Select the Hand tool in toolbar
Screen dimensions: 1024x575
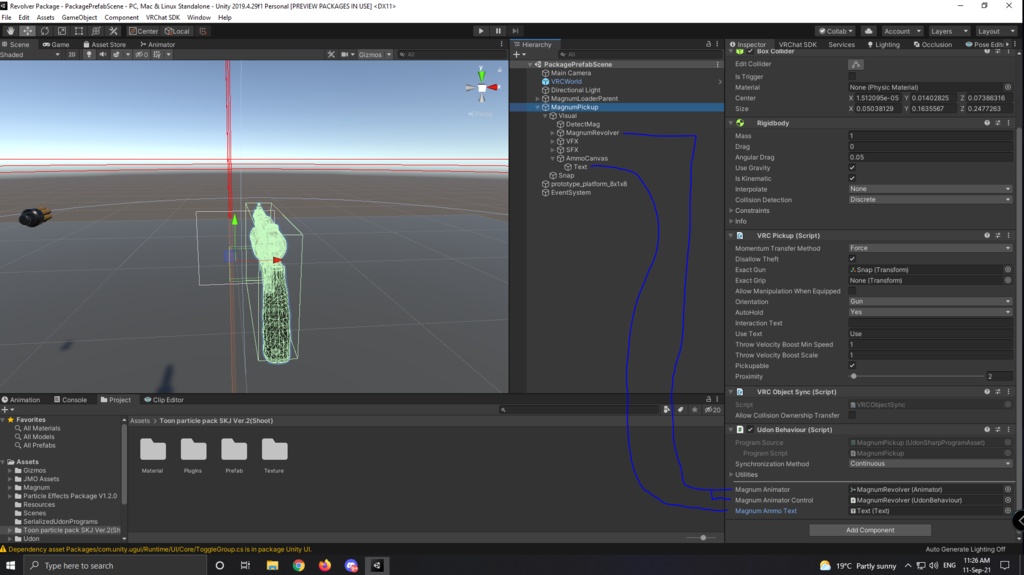10,31
